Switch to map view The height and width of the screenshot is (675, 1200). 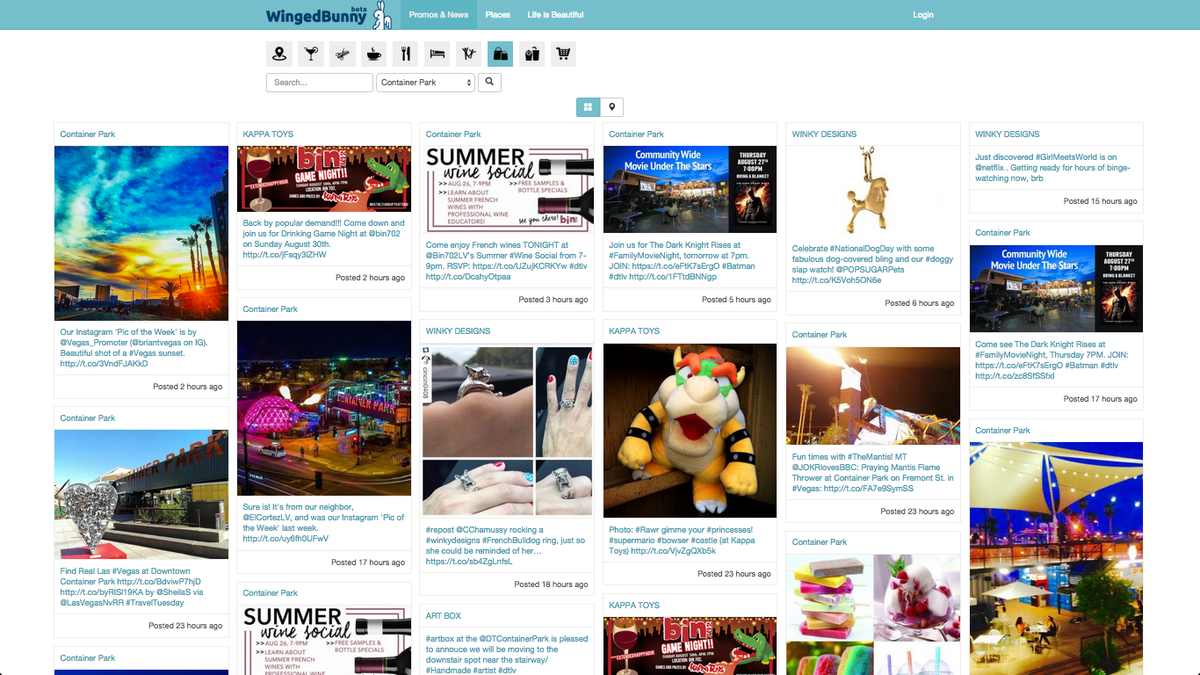612,107
